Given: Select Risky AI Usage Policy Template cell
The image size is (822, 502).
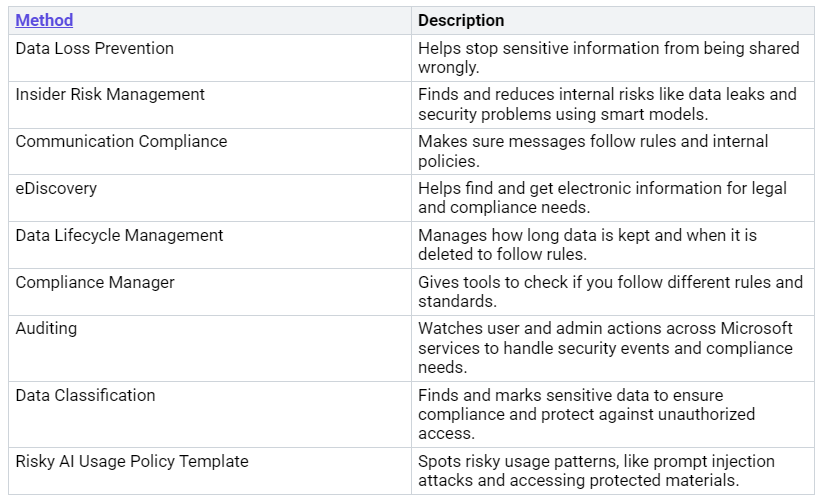Looking at the screenshot, I should pos(132,461).
